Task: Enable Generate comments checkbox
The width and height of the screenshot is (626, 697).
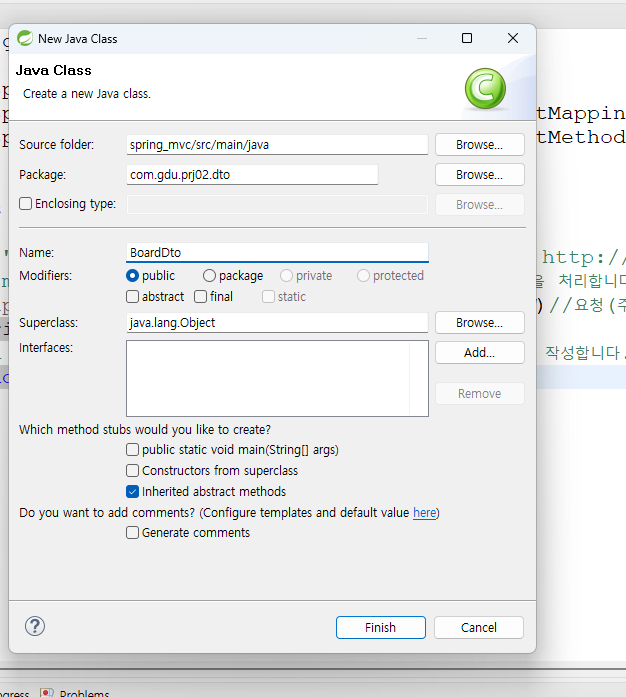Action: click(132, 533)
